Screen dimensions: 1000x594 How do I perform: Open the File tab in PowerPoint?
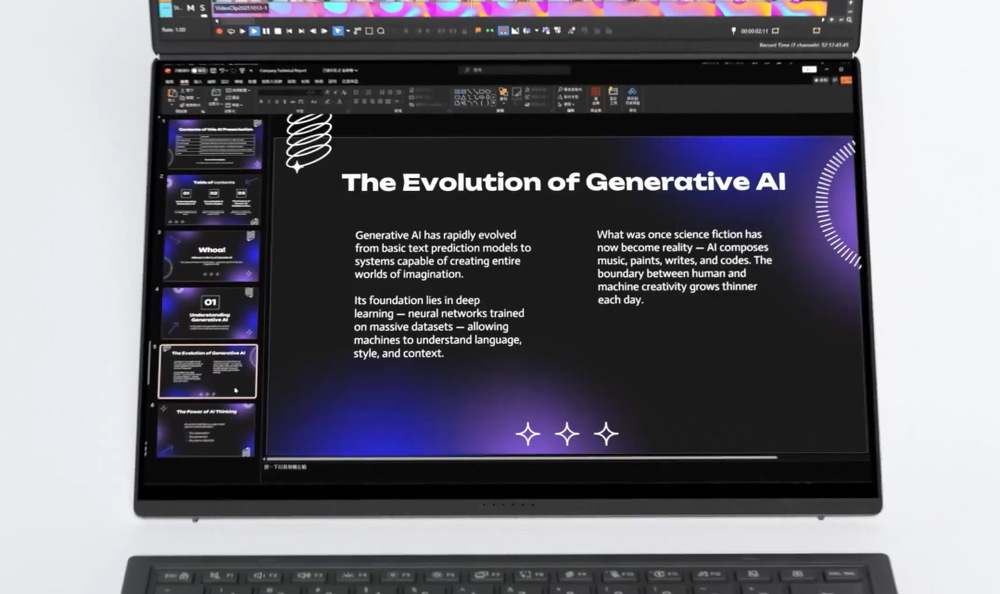[170, 82]
